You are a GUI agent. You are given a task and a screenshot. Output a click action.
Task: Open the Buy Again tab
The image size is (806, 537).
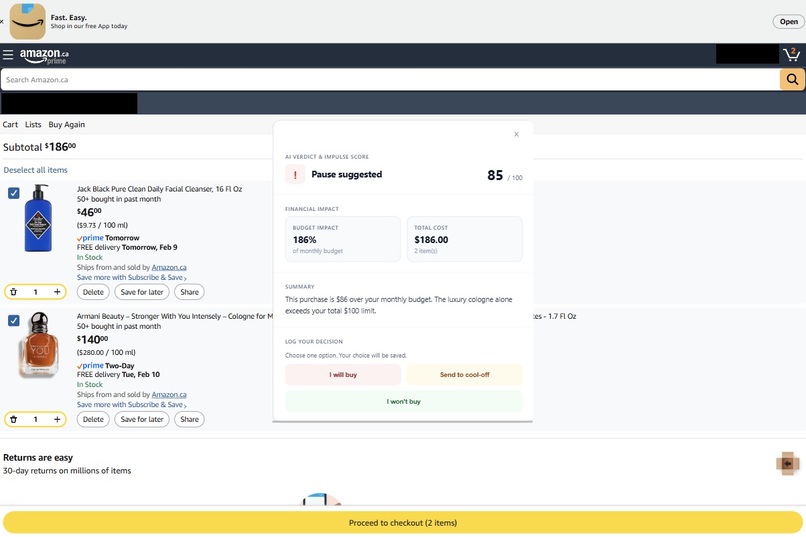tap(67, 124)
